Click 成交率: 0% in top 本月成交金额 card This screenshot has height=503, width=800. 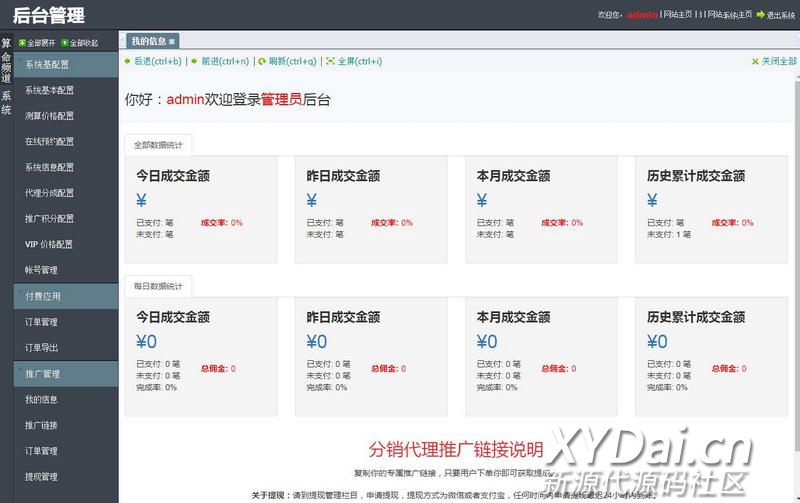point(562,222)
